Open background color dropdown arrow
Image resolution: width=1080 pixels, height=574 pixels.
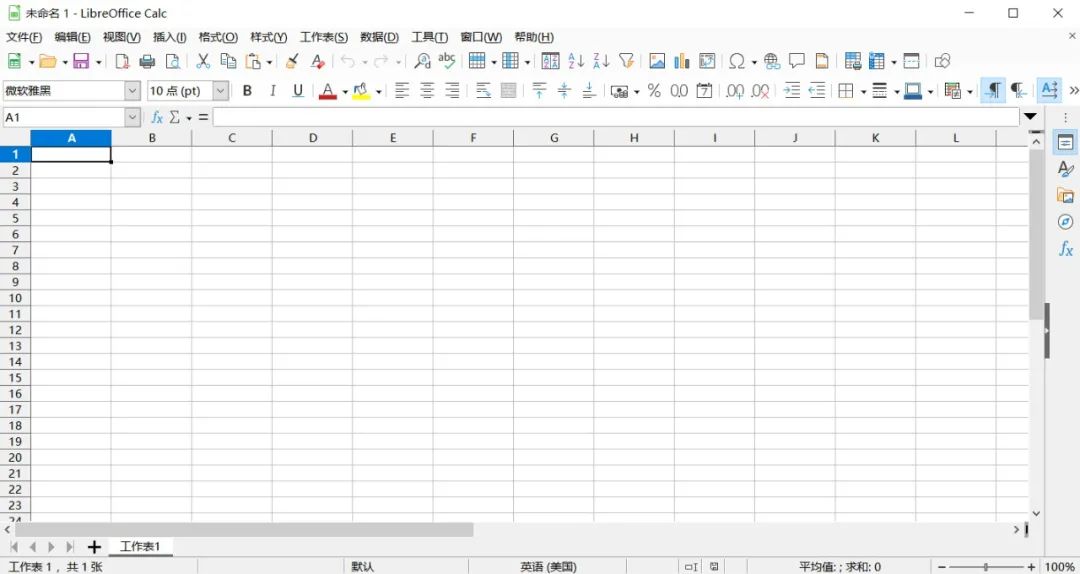(379, 91)
